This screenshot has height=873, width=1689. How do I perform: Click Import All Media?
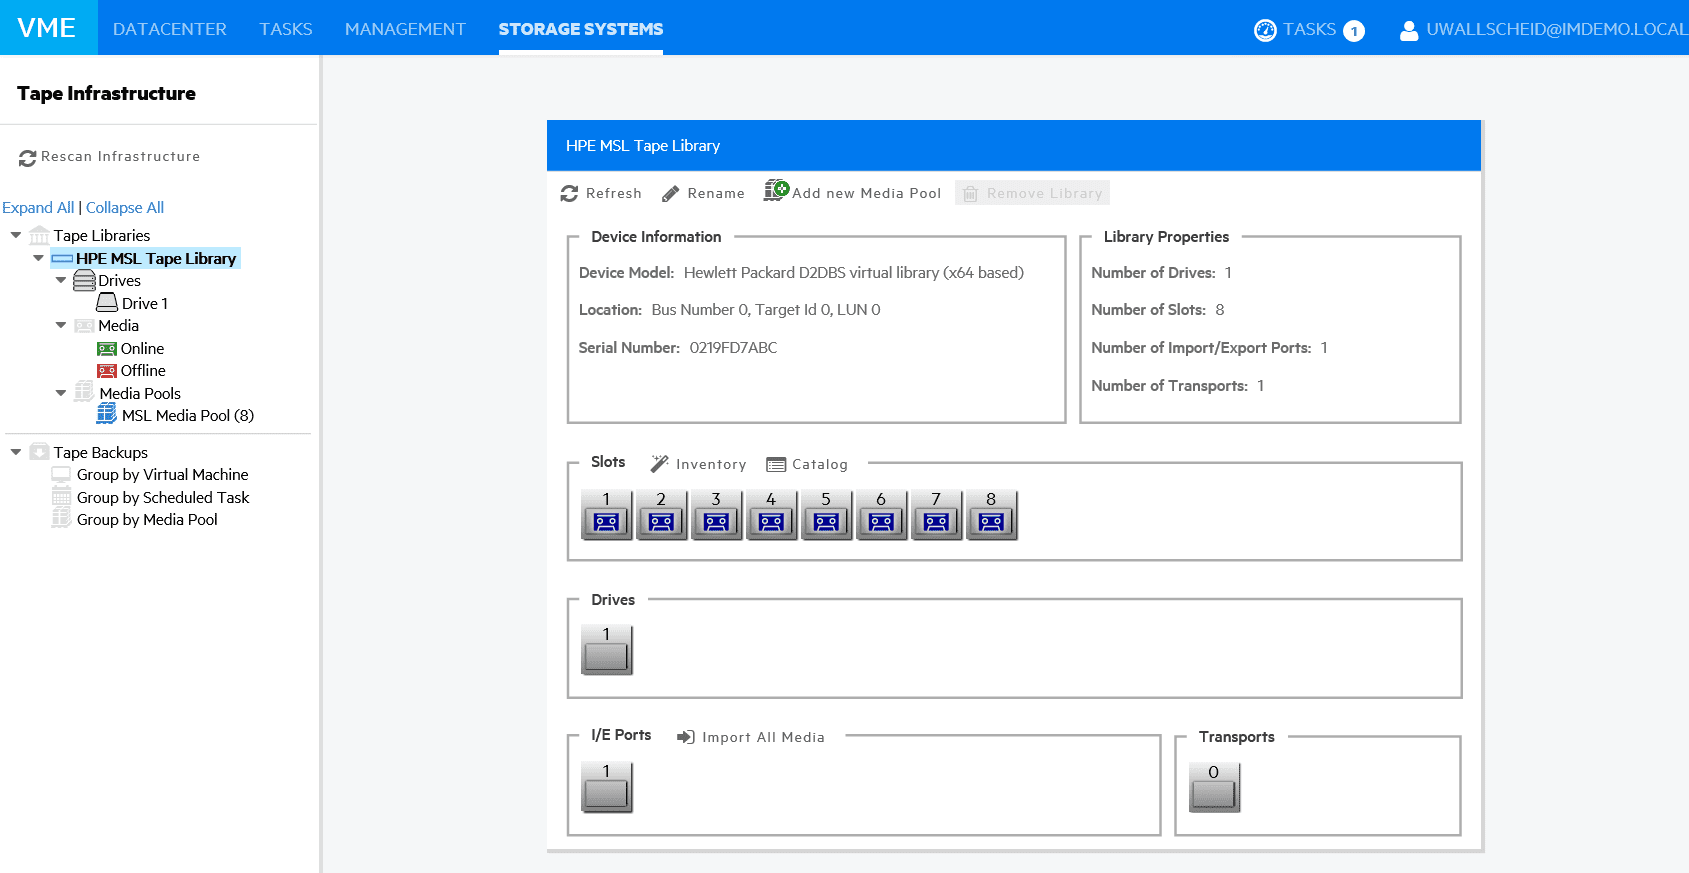point(751,737)
